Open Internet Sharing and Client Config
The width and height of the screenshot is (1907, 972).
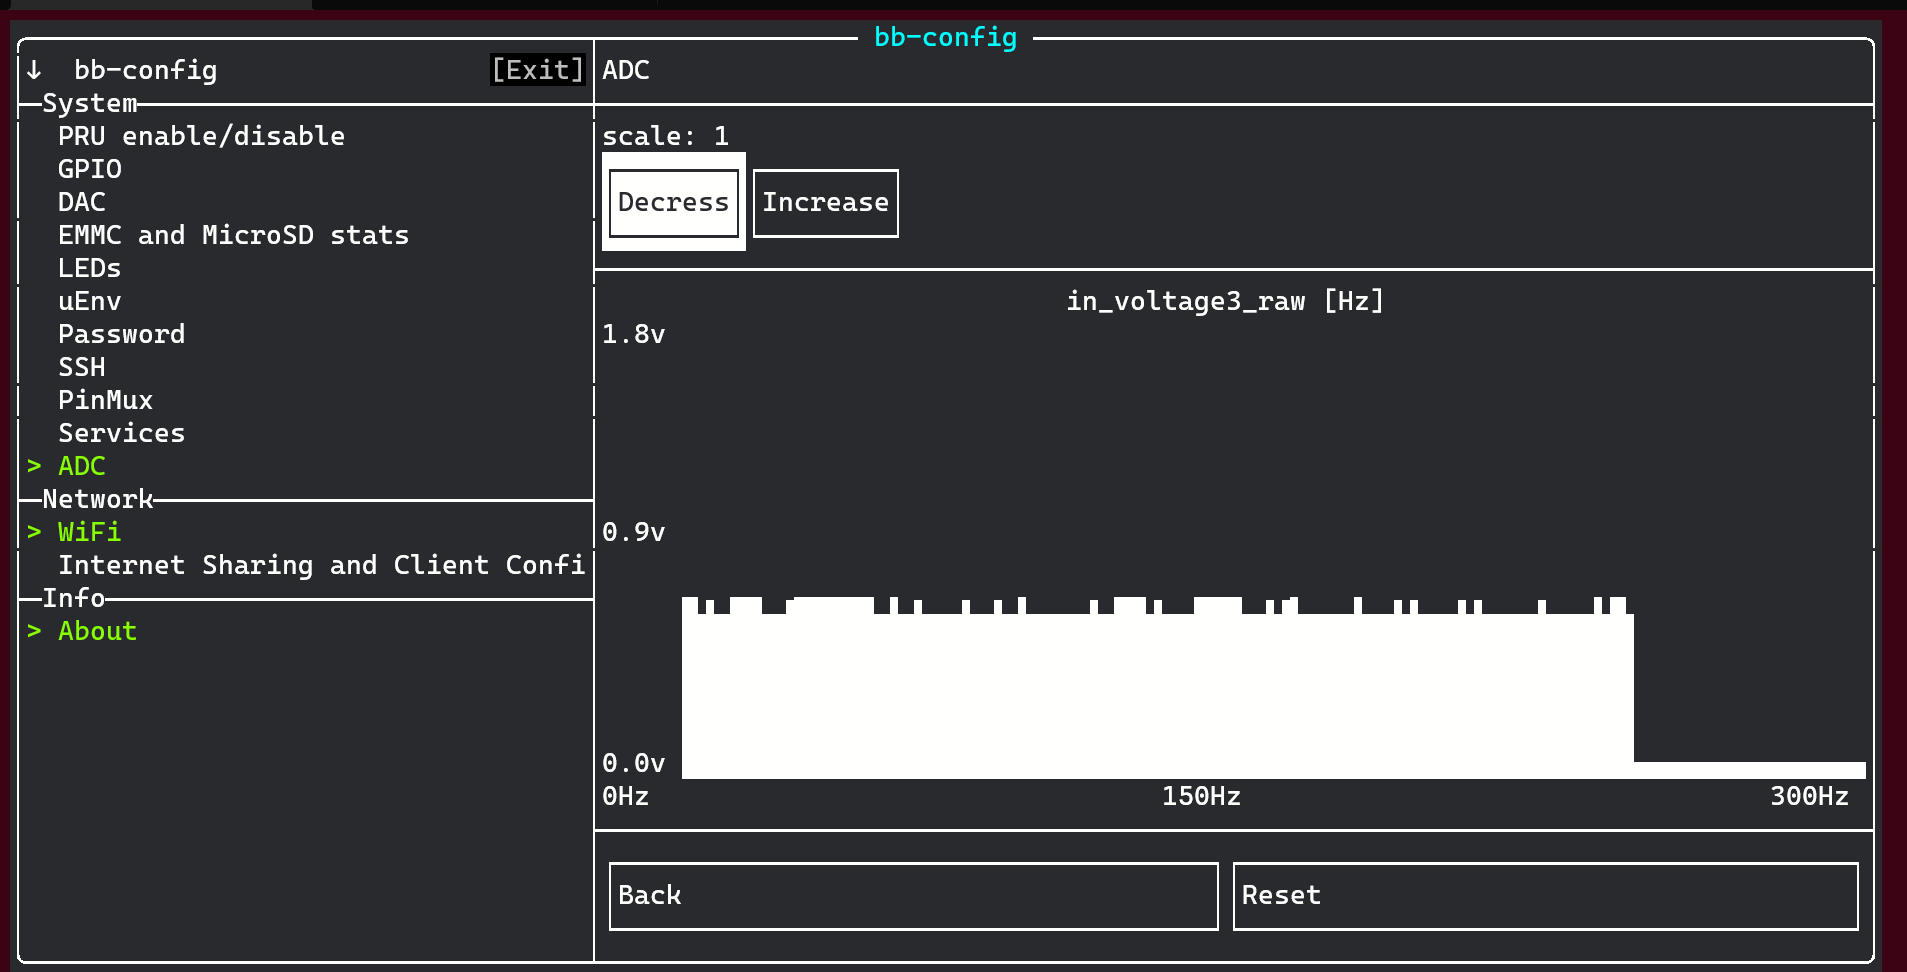tap(322, 565)
